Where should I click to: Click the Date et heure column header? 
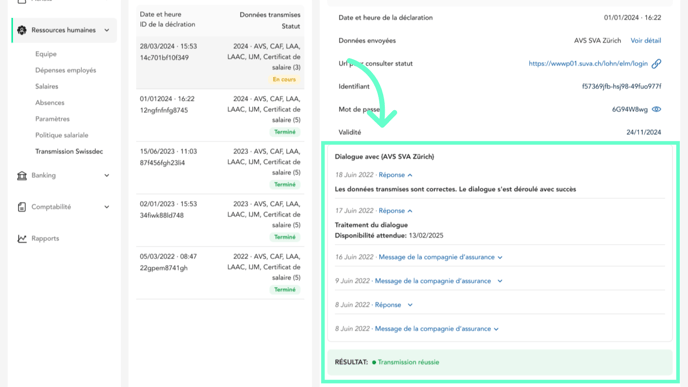point(160,14)
